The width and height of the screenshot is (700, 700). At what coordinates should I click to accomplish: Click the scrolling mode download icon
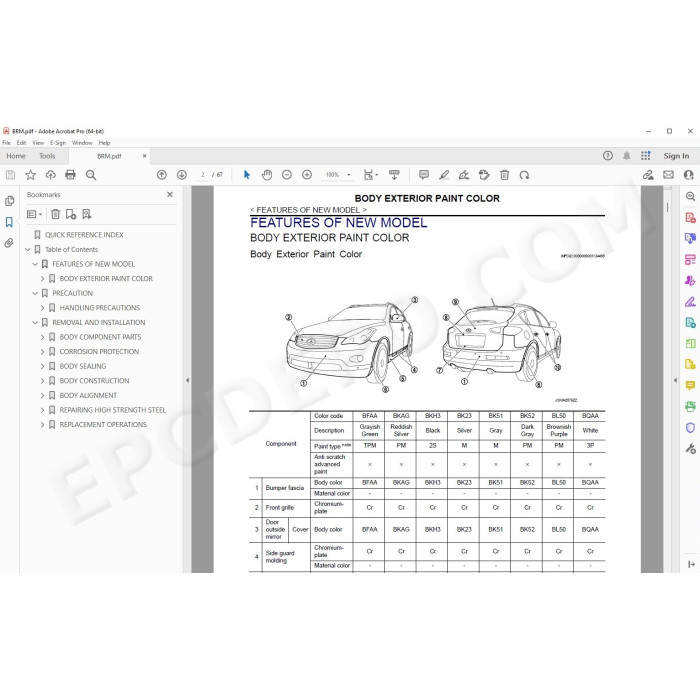pos(394,175)
